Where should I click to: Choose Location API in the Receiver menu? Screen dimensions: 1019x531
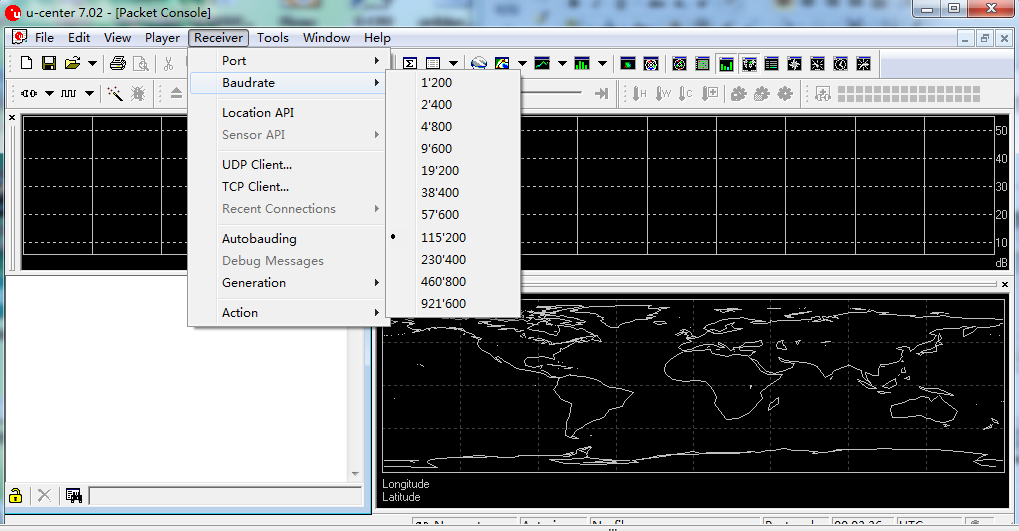tap(288, 112)
